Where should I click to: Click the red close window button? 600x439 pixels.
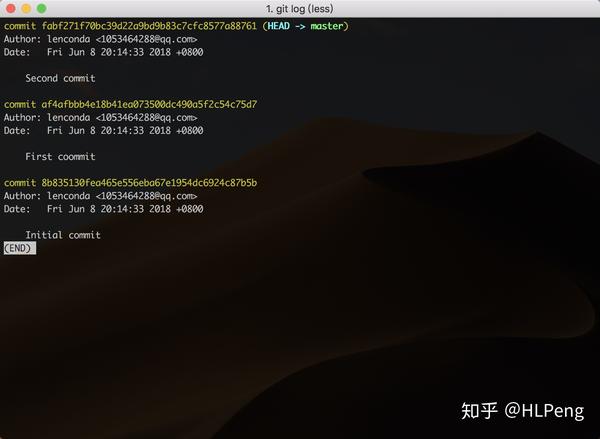tap(11, 8)
